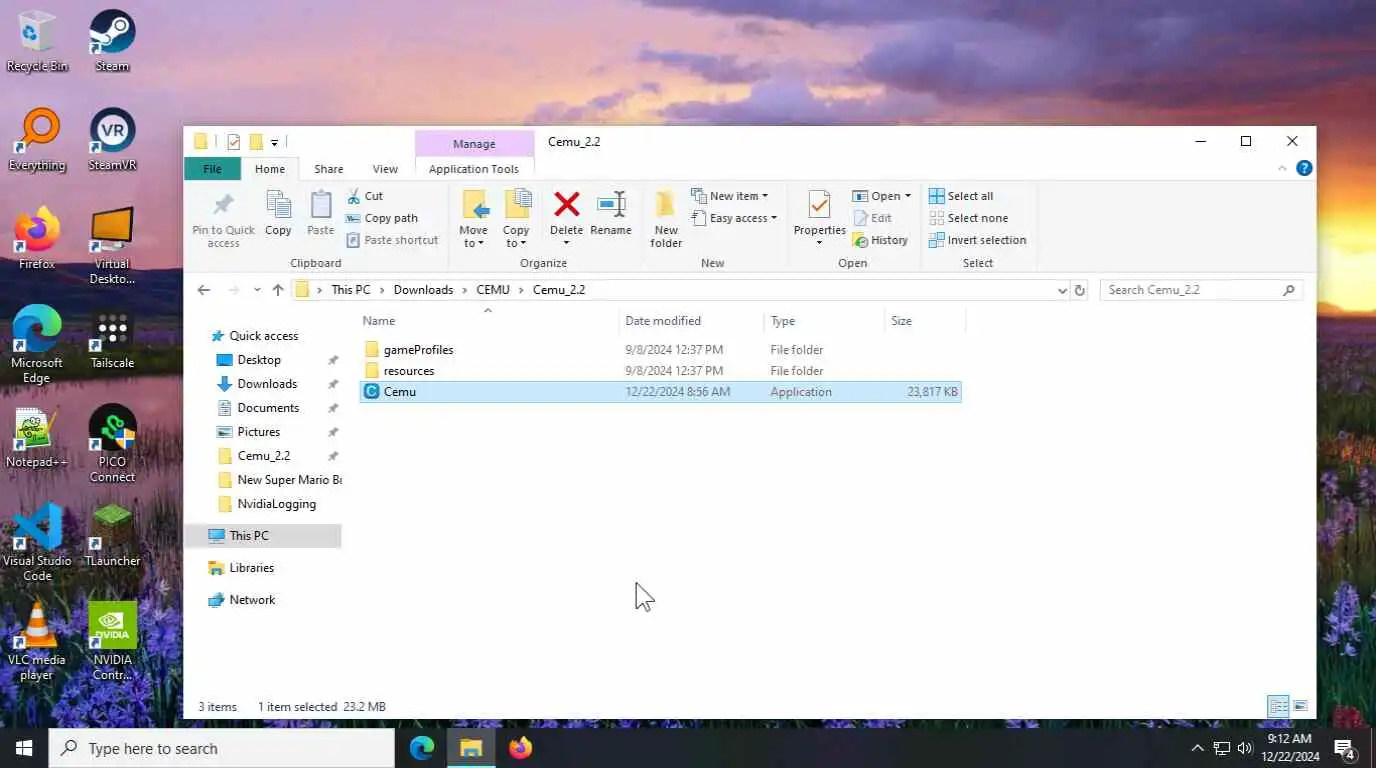Click the red Delete icon
The height and width of the screenshot is (768, 1376).
point(566,205)
